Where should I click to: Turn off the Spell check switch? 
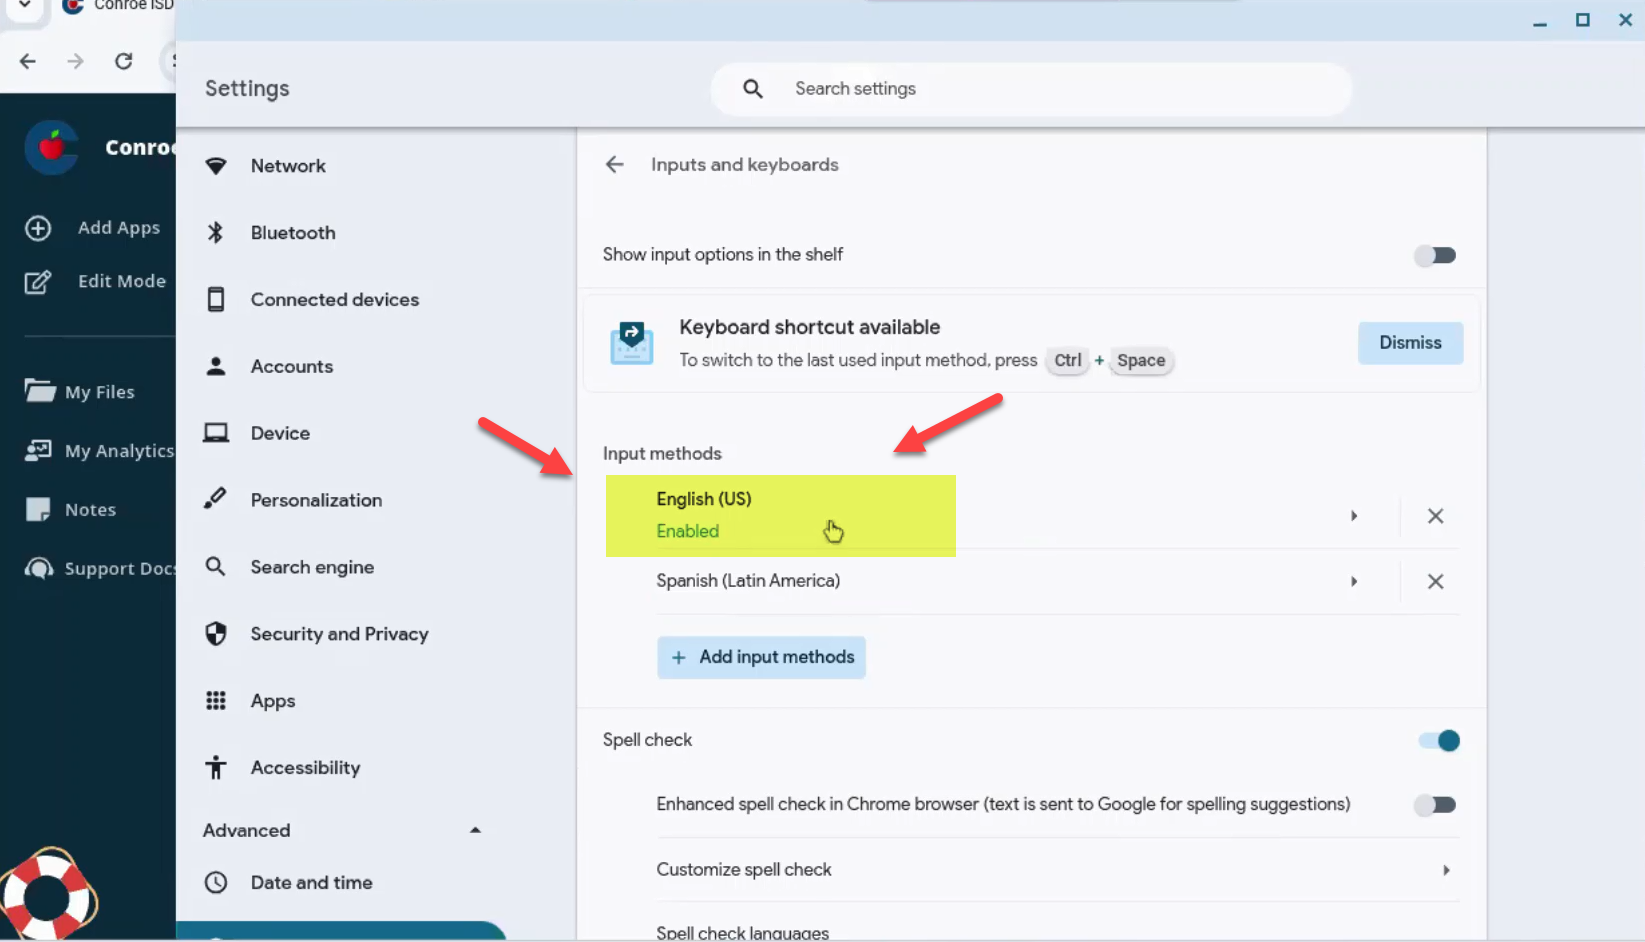[1439, 741]
